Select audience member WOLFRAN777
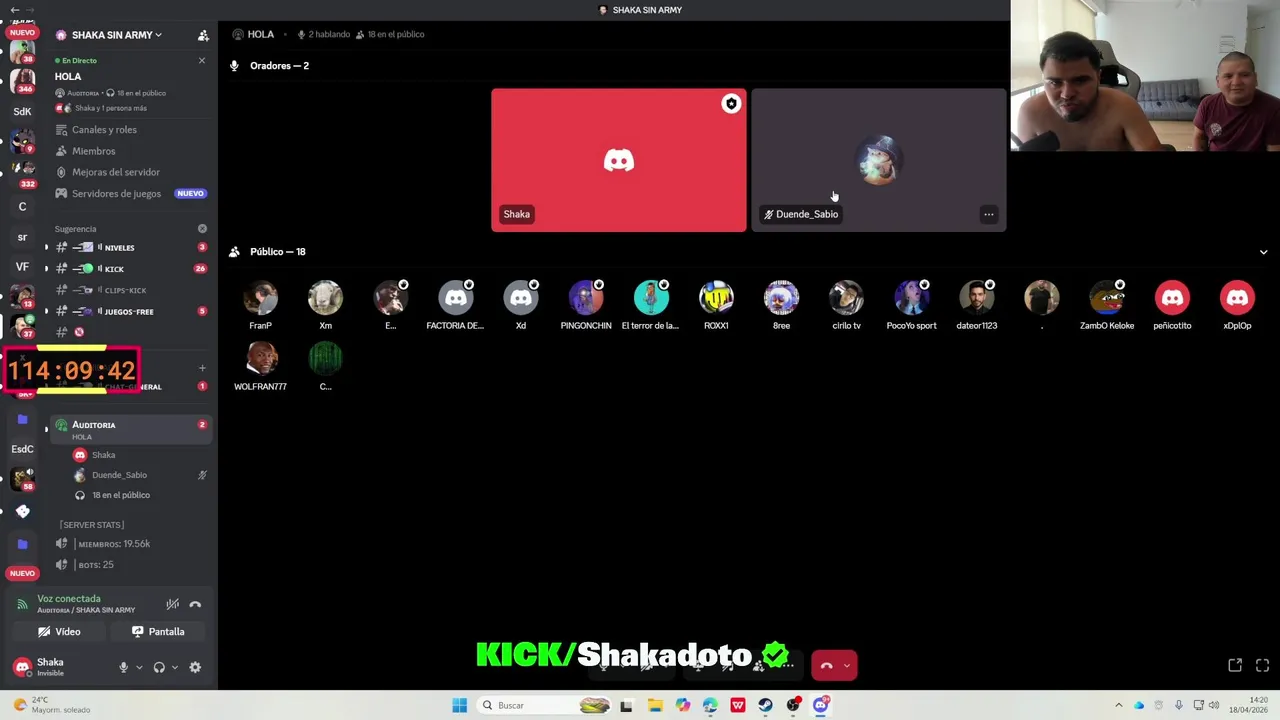Viewport: 1280px width, 720px height. point(260,366)
